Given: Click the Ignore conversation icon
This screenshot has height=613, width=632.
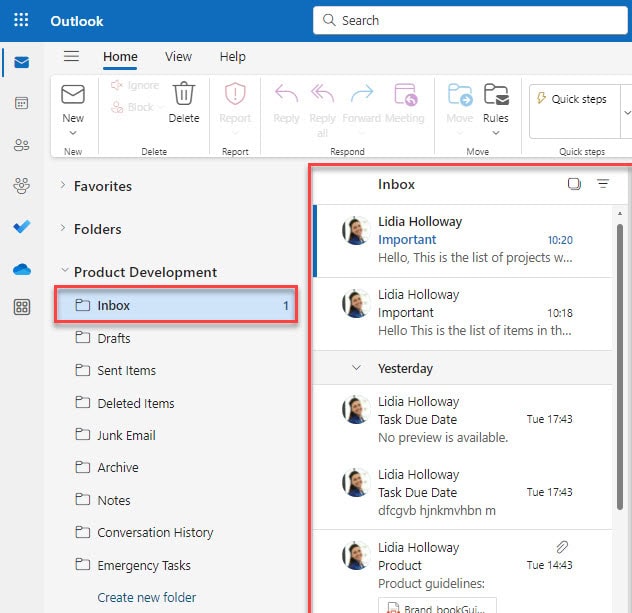Looking at the screenshot, I should [x=116, y=85].
